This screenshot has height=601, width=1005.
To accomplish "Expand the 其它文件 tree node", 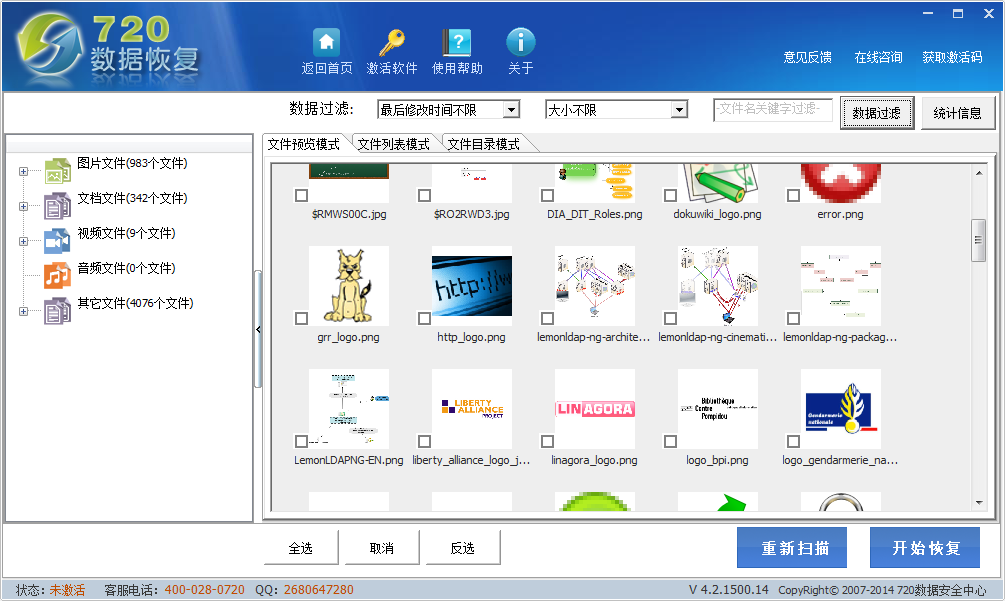I will pos(23,311).
